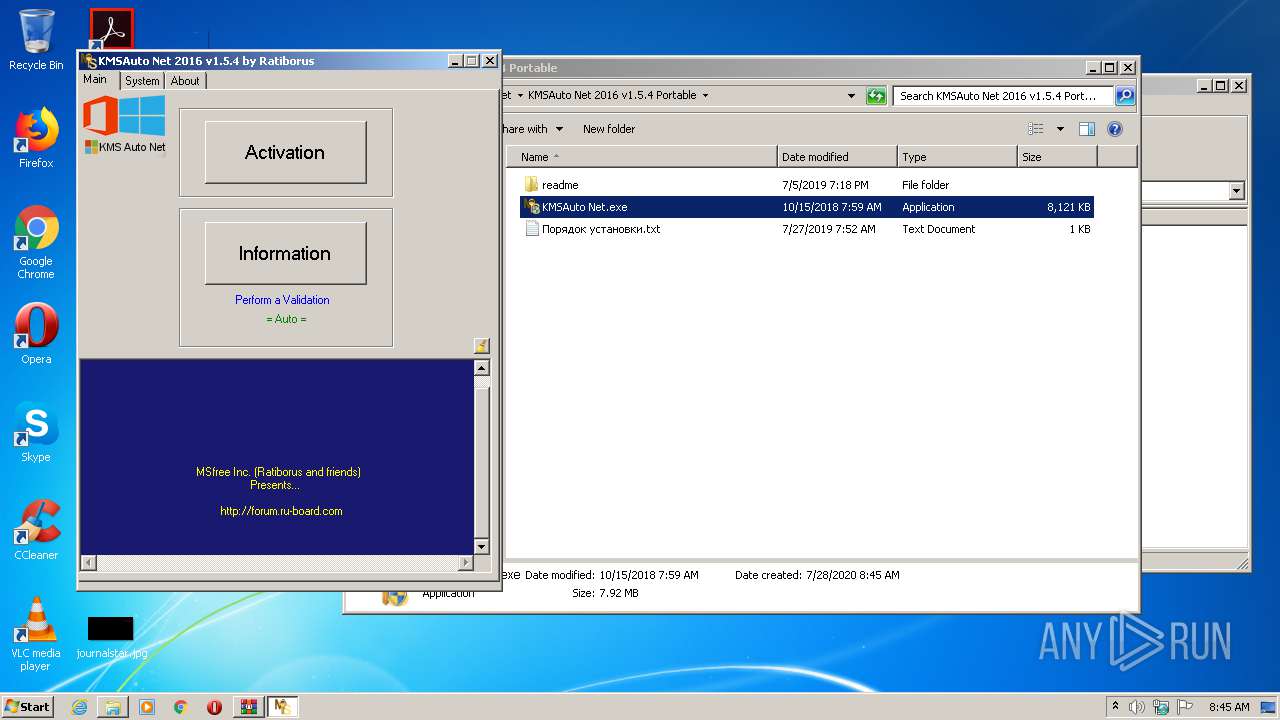Click the clock showing 8:45 AM

[x=1229, y=707]
